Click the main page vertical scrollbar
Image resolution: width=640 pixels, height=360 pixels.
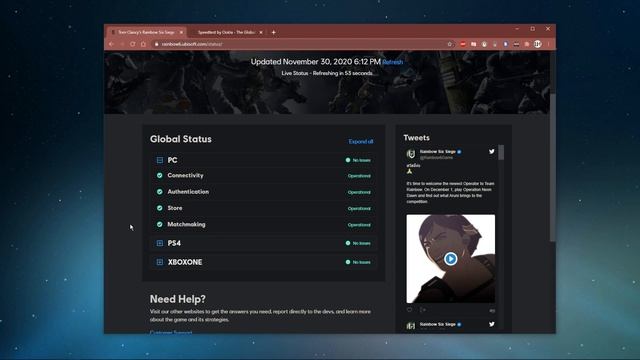553,167
